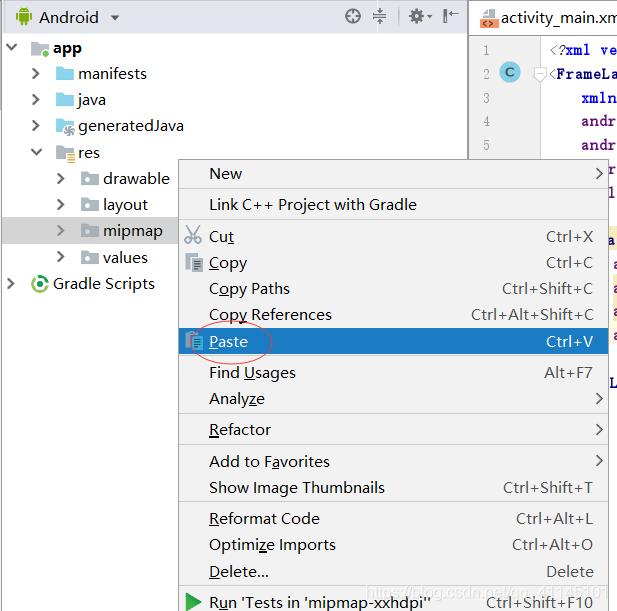Choose Show Image Thumbnails
The image size is (617, 611).
point(393,487)
